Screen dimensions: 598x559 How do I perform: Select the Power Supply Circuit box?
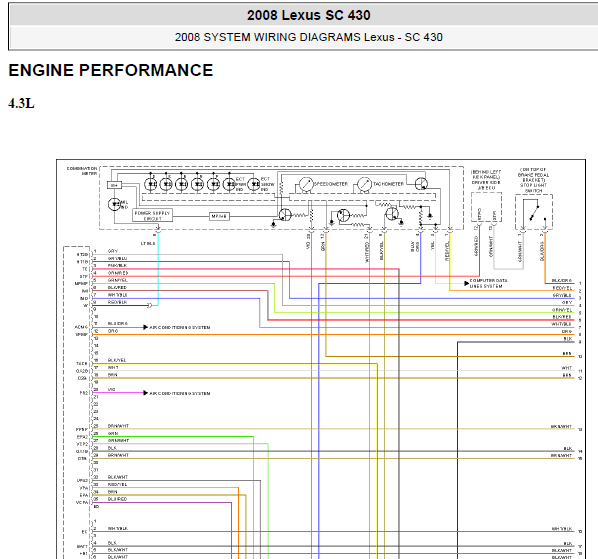click(152, 215)
